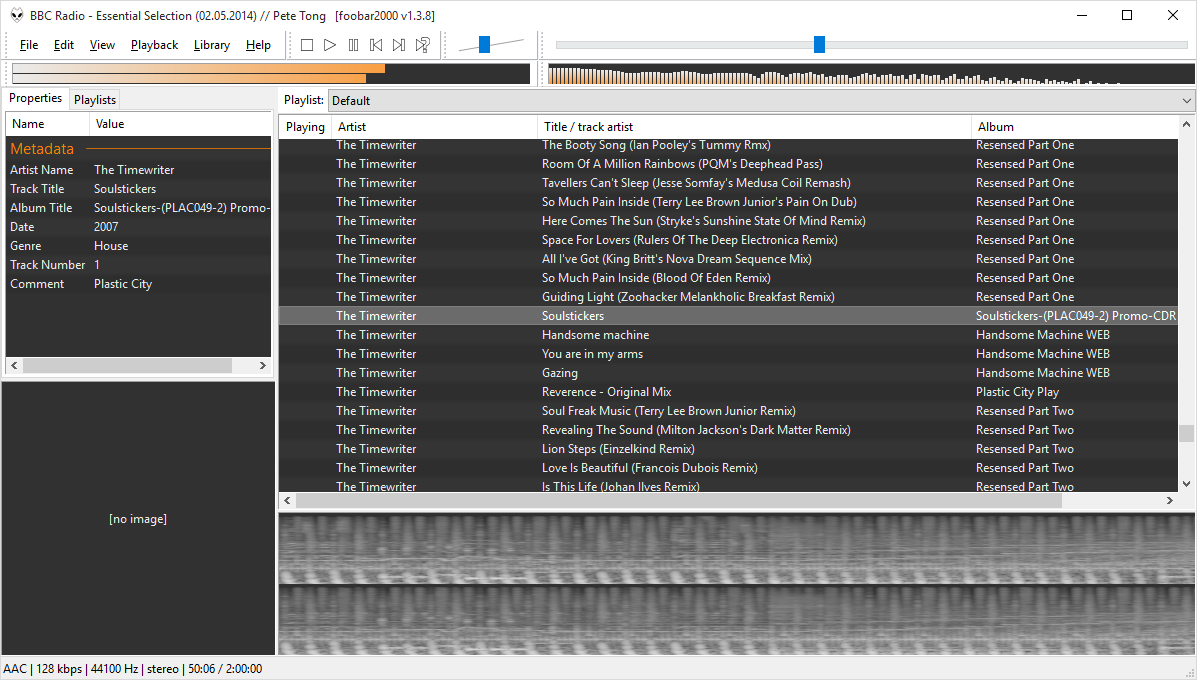Click playlist horizontal scrollbar left arrow

coord(288,501)
